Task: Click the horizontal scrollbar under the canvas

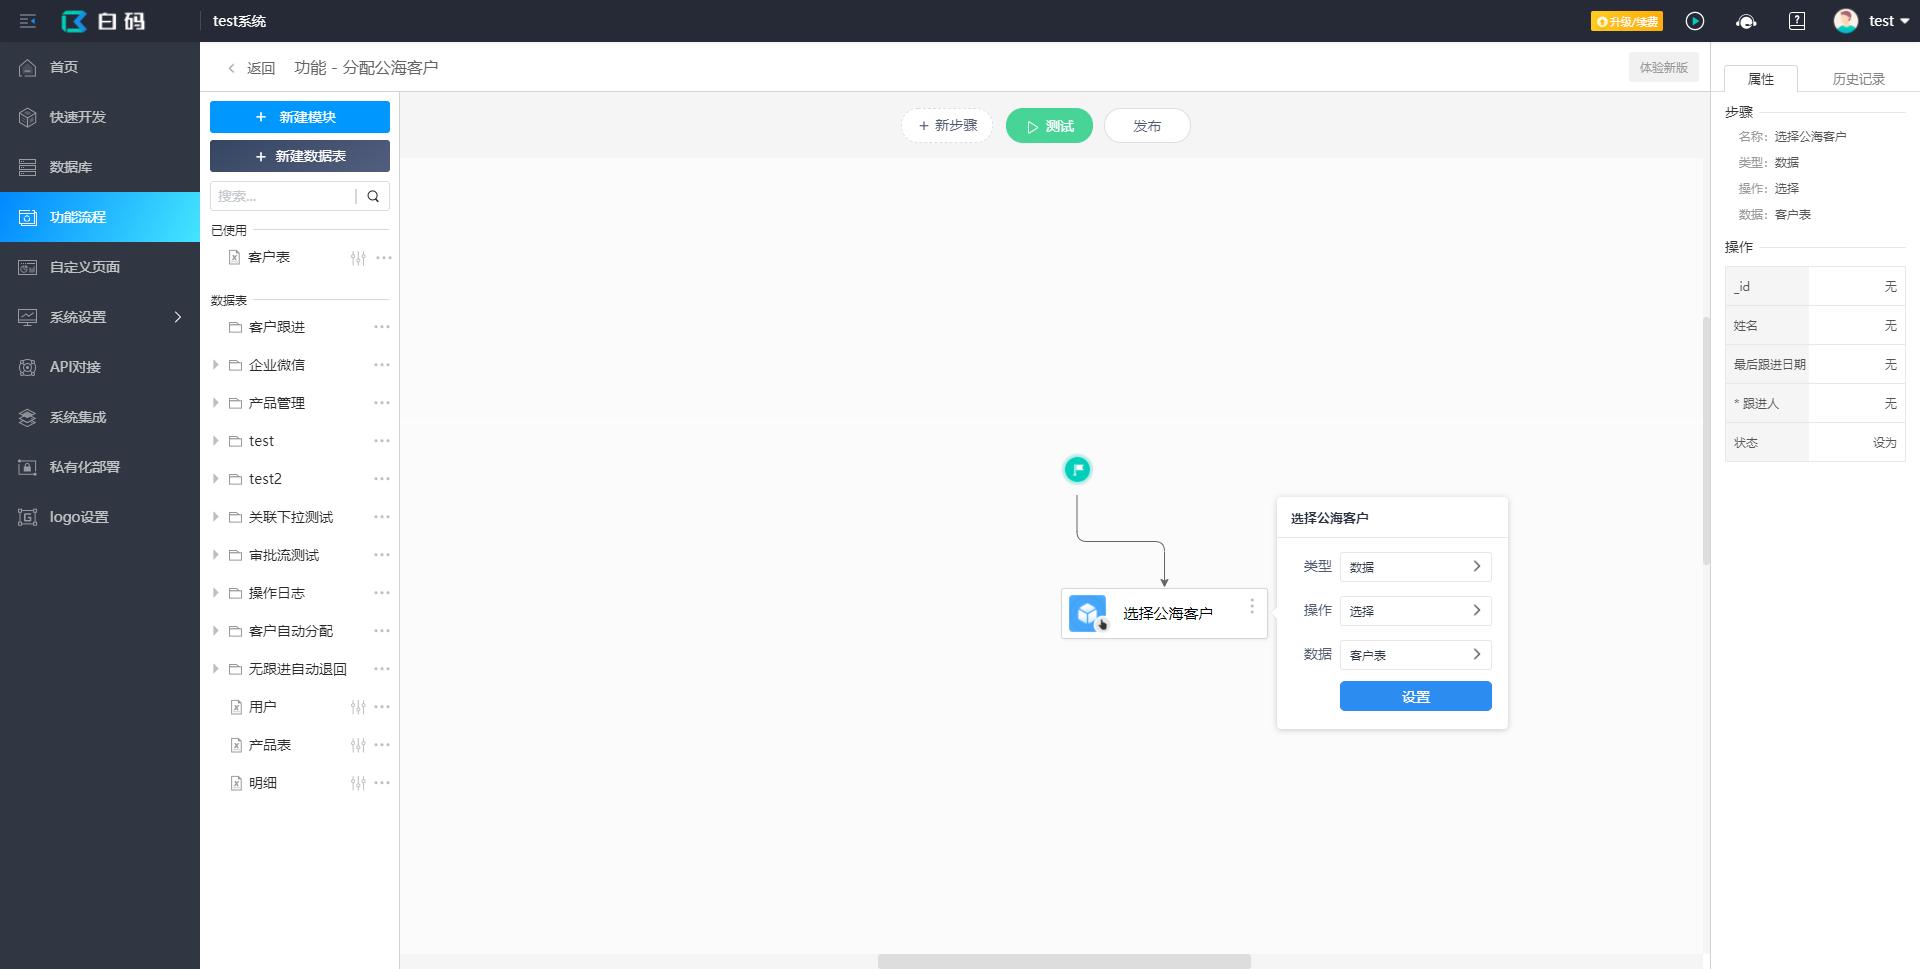Action: click(x=1064, y=961)
